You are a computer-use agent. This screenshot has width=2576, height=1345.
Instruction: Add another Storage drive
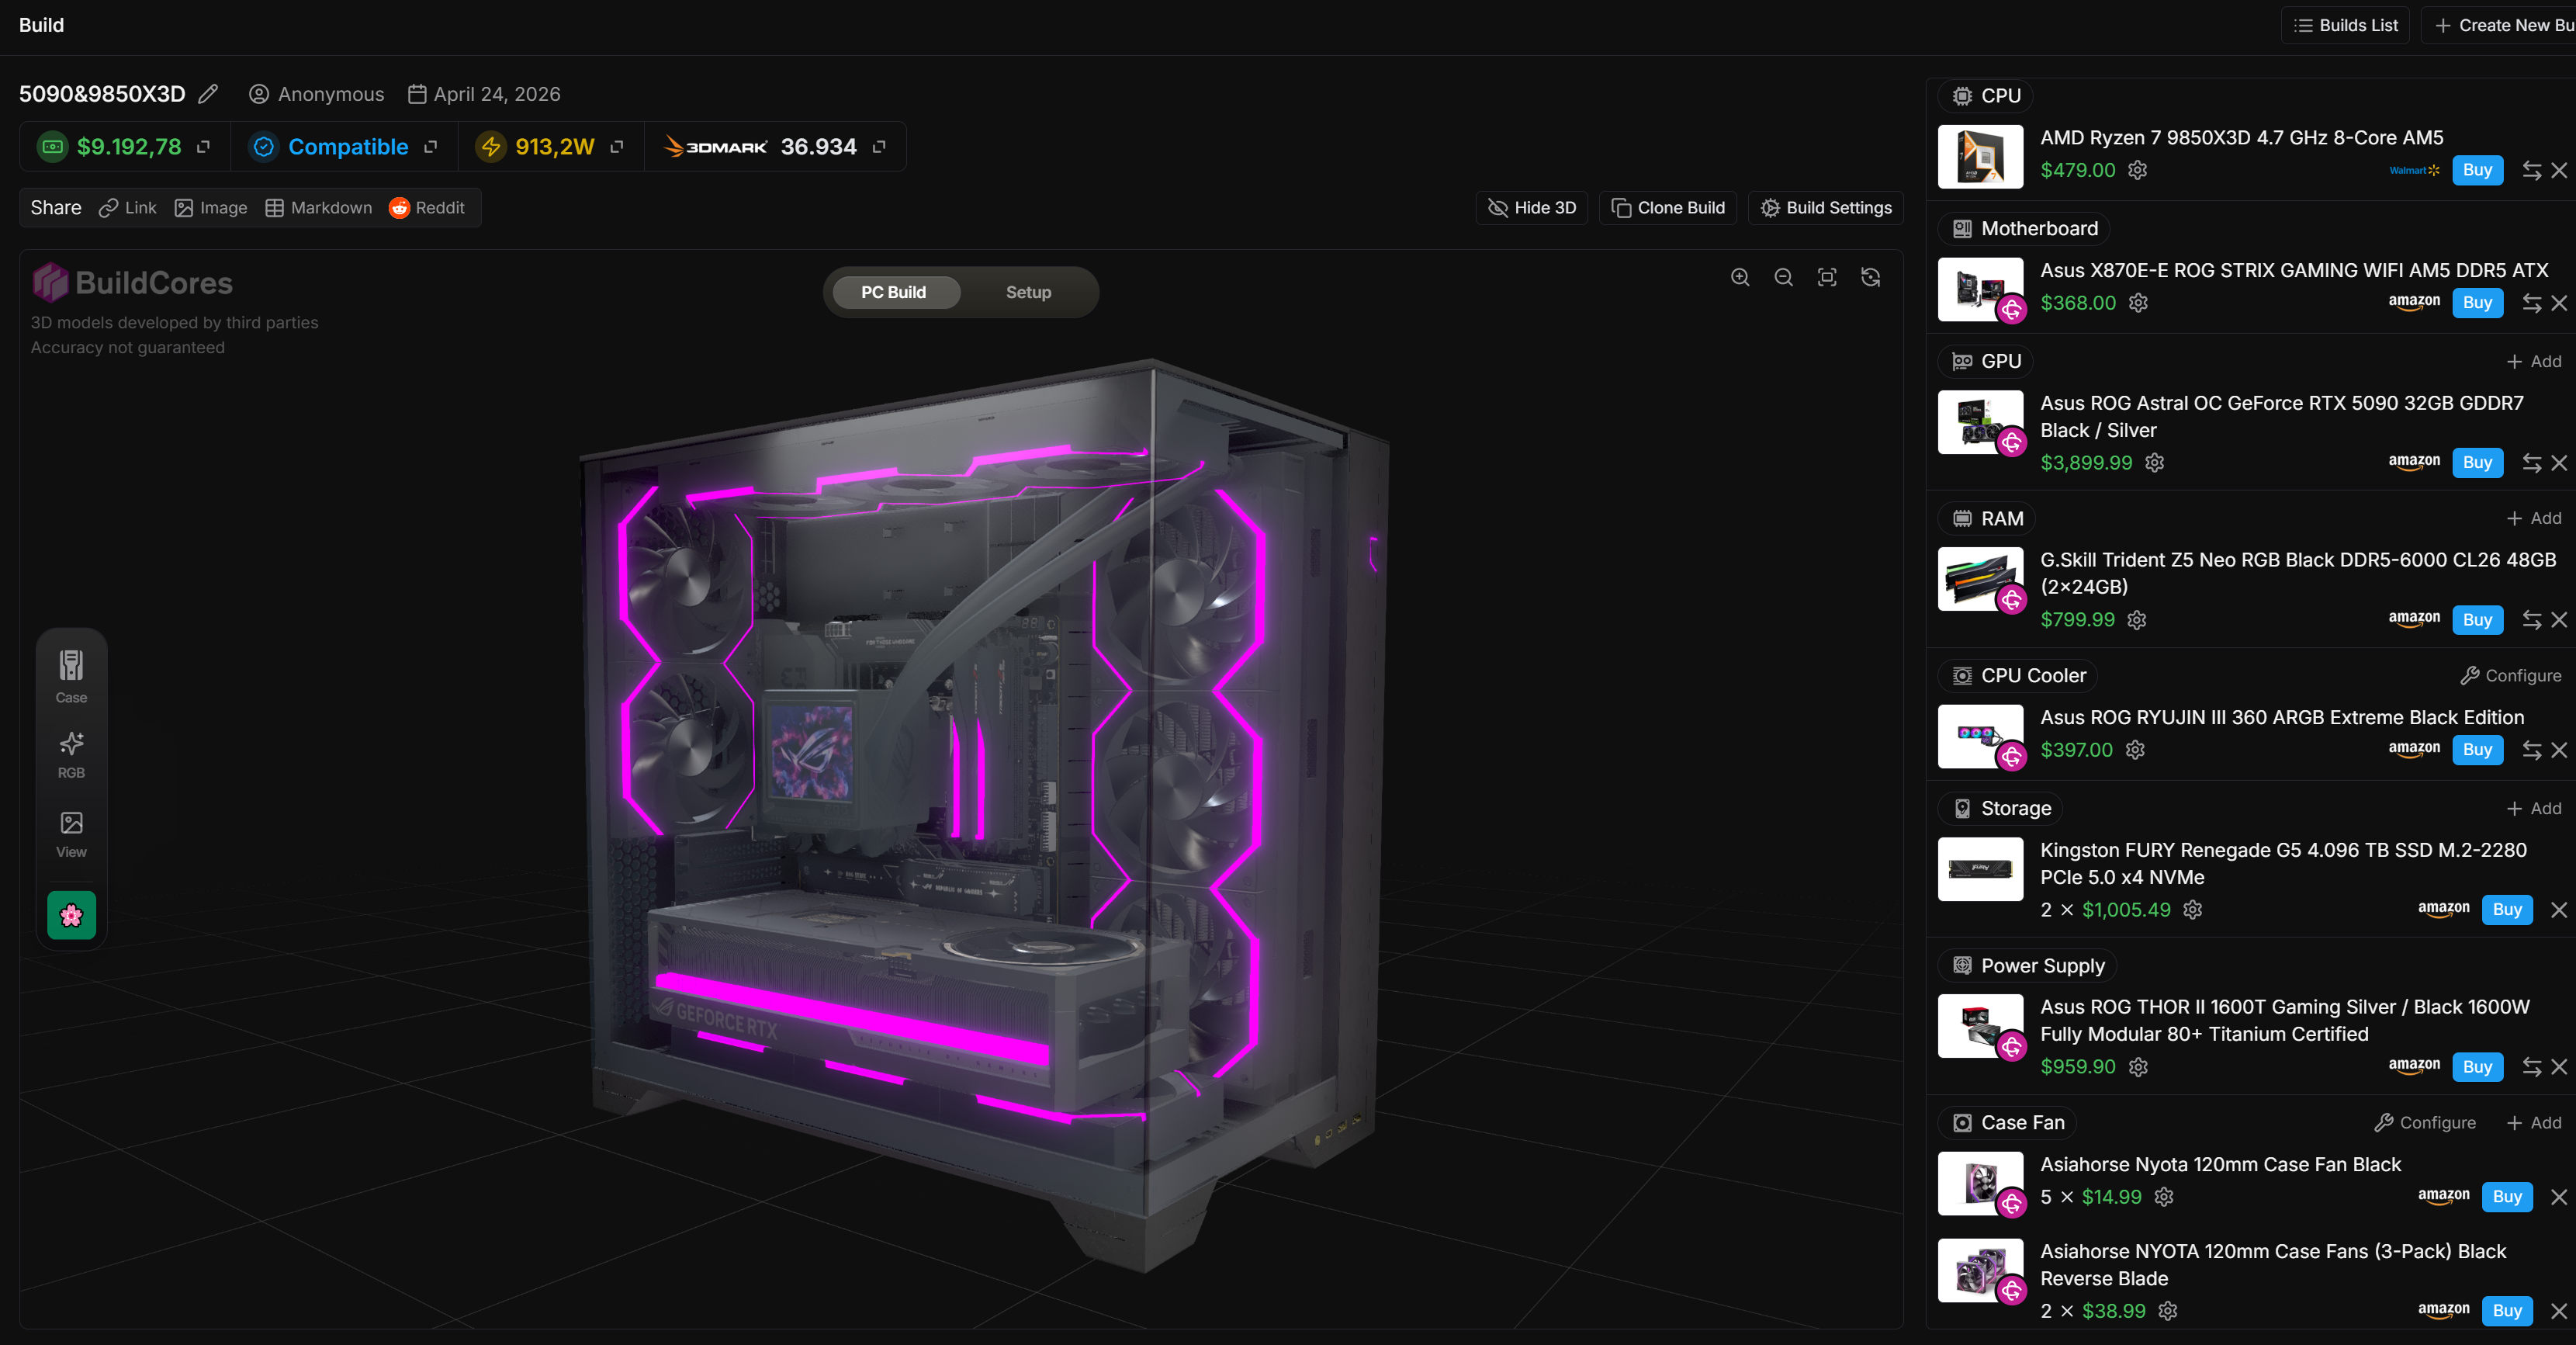pyautogui.click(x=2534, y=808)
